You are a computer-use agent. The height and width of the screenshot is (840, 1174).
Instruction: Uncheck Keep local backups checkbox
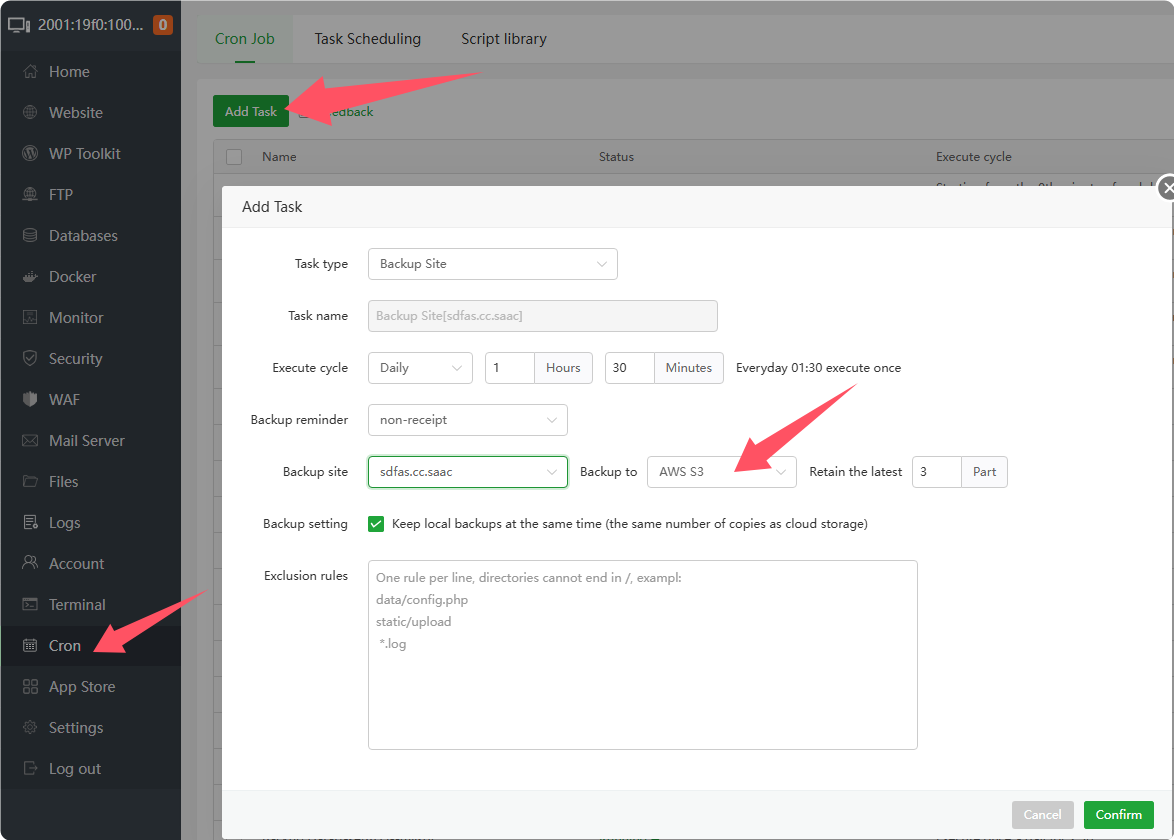(376, 524)
